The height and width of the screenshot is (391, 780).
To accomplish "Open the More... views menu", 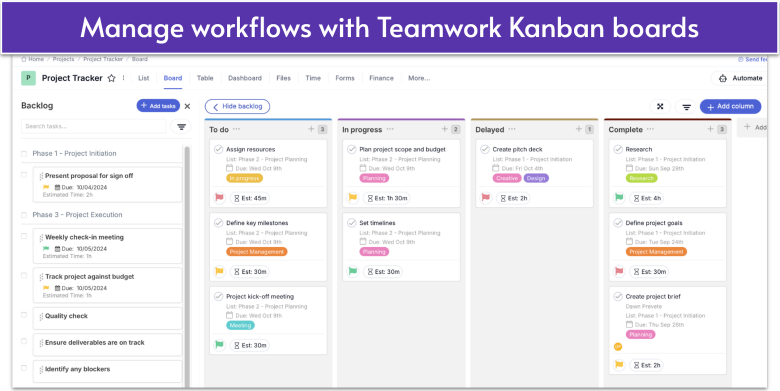I will [x=419, y=78].
